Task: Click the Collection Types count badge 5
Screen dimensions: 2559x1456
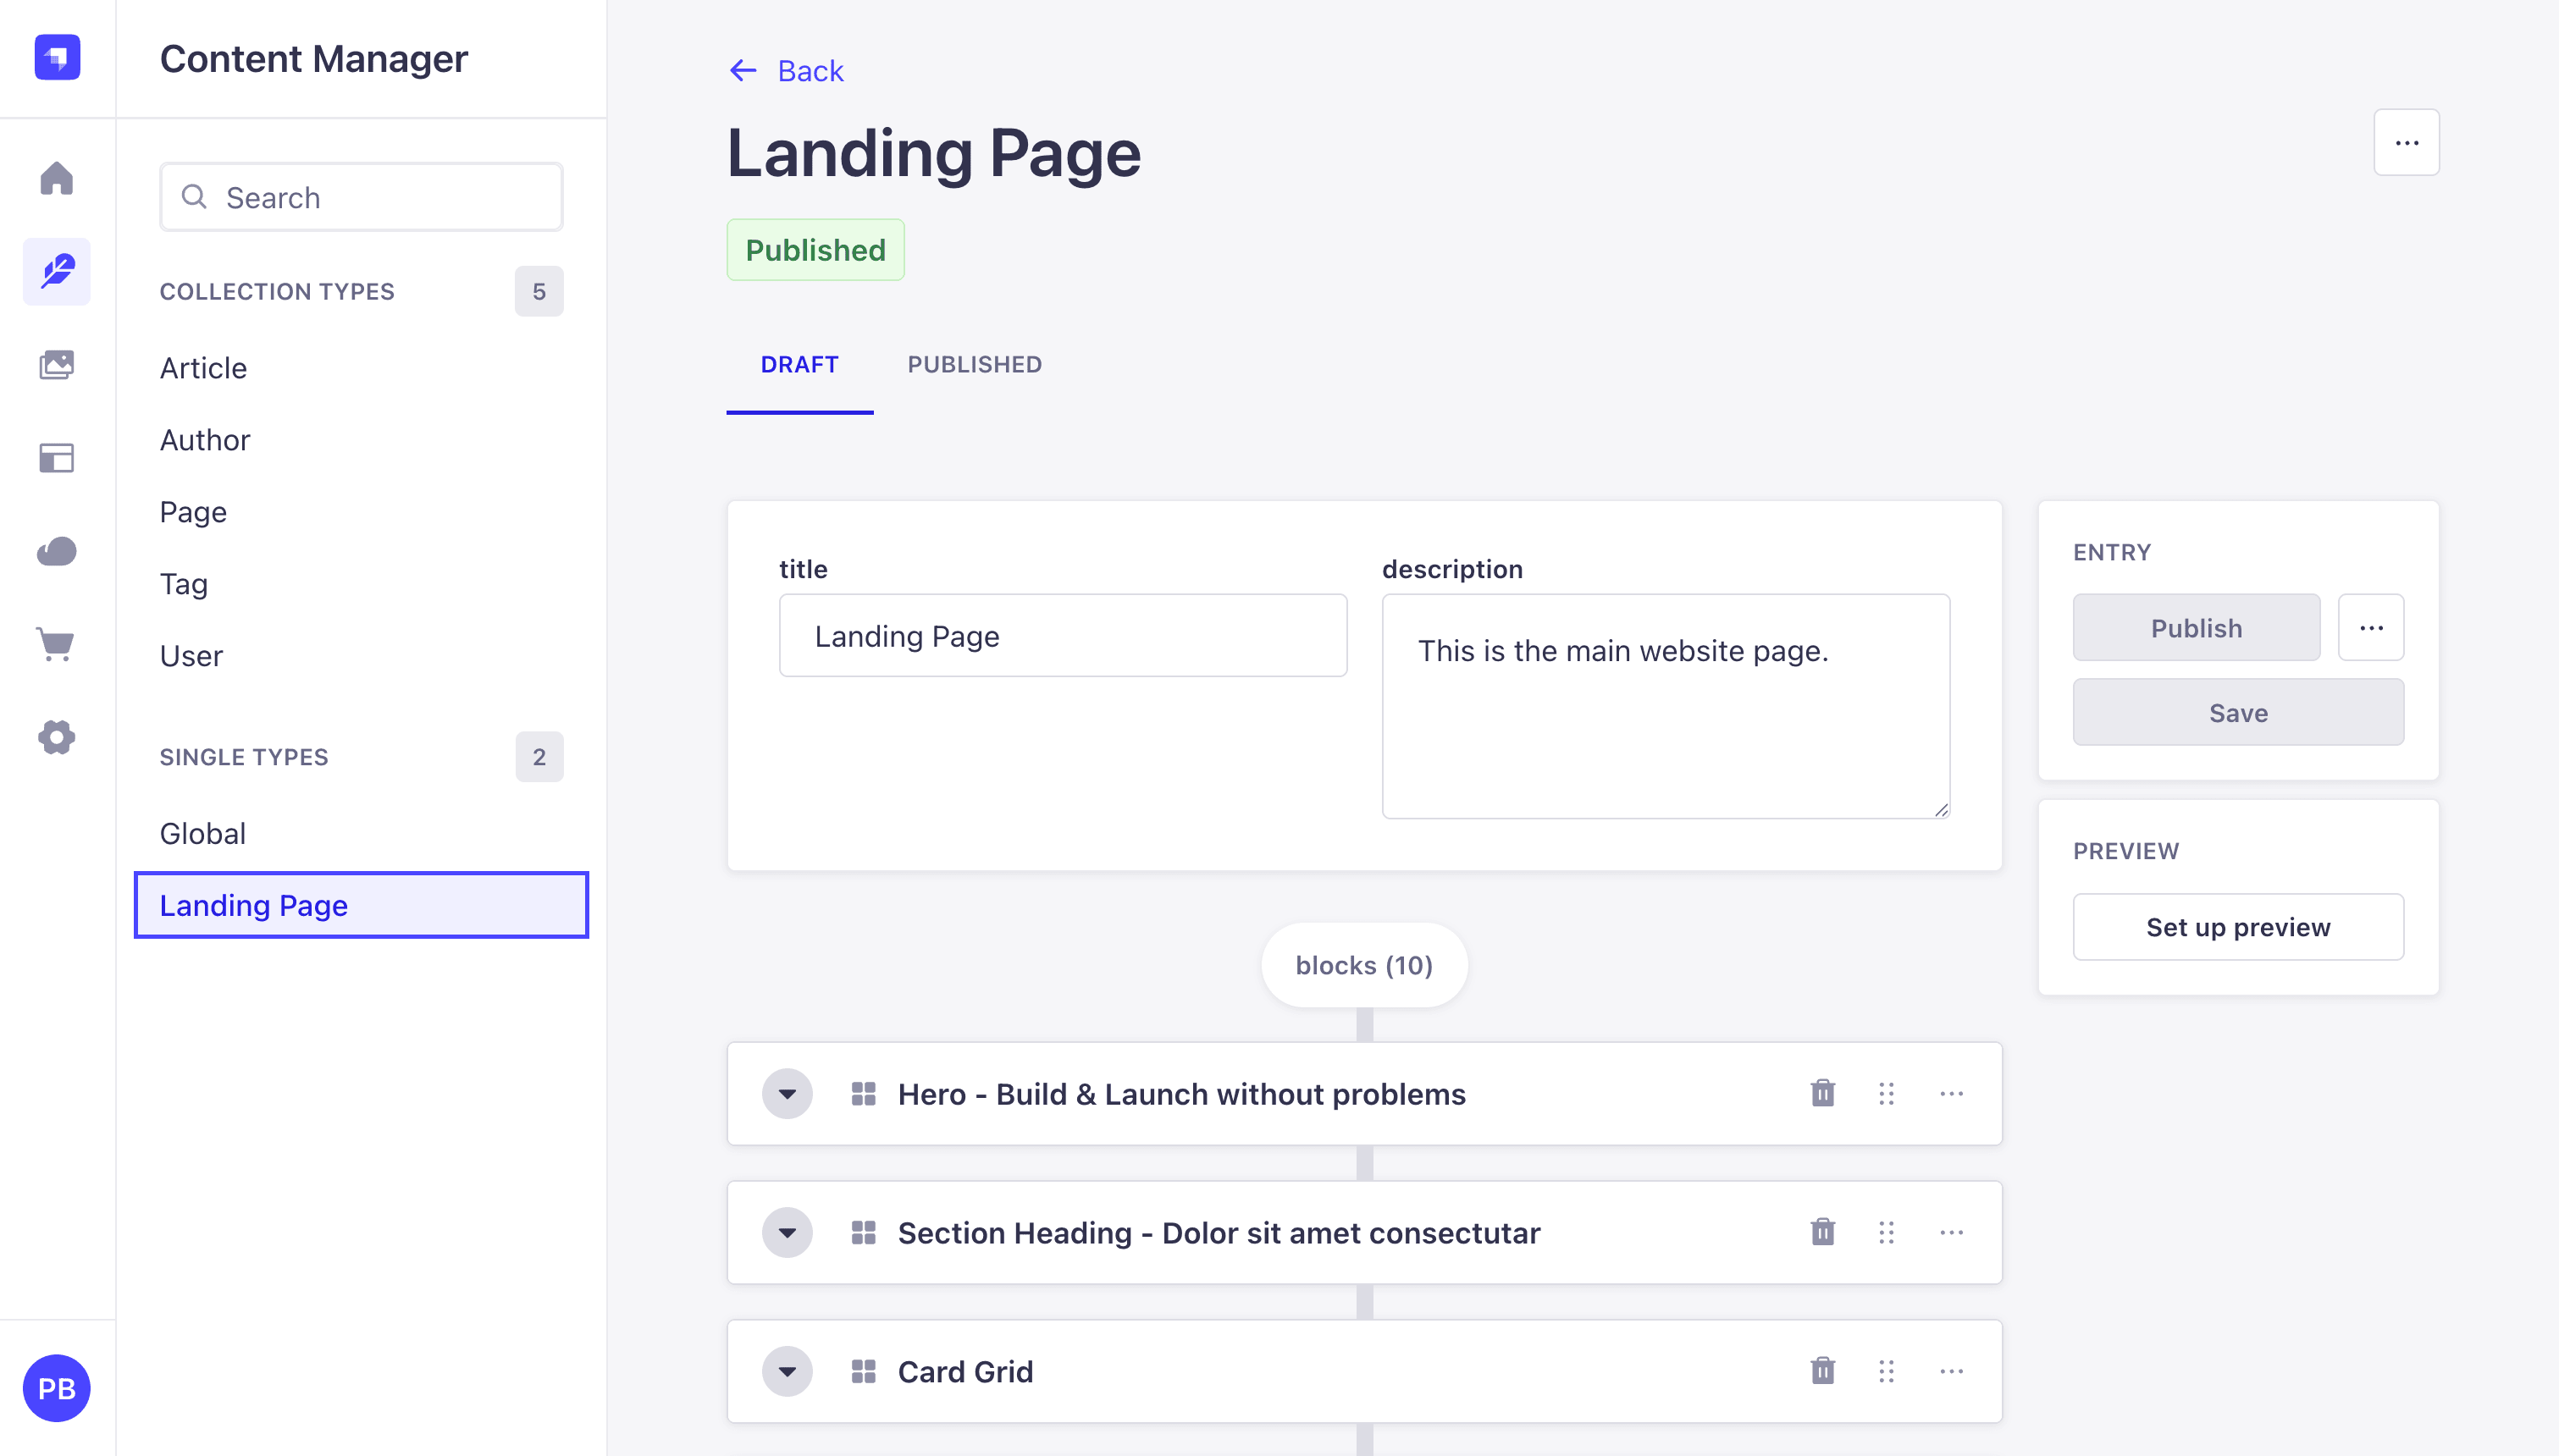Action: tap(539, 291)
